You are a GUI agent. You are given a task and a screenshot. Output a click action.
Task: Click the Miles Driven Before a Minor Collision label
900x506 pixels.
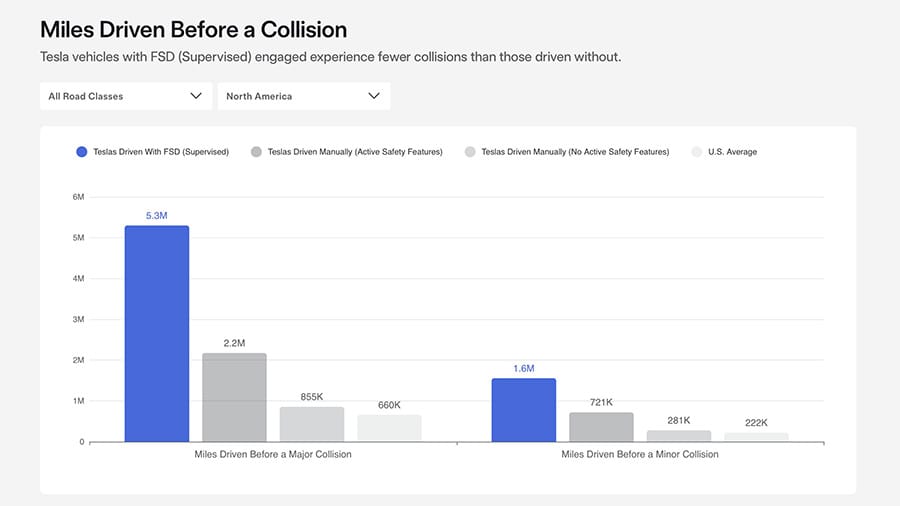coord(640,454)
